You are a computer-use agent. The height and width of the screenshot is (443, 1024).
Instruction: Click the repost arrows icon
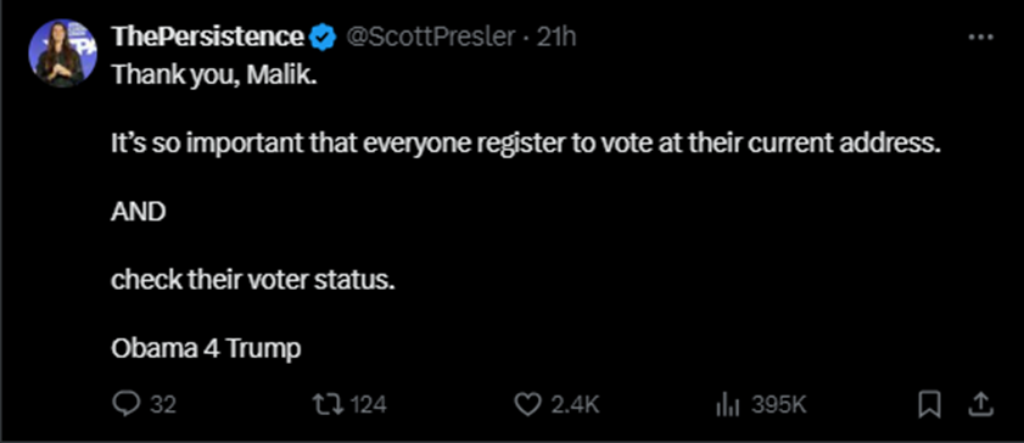(x=327, y=404)
